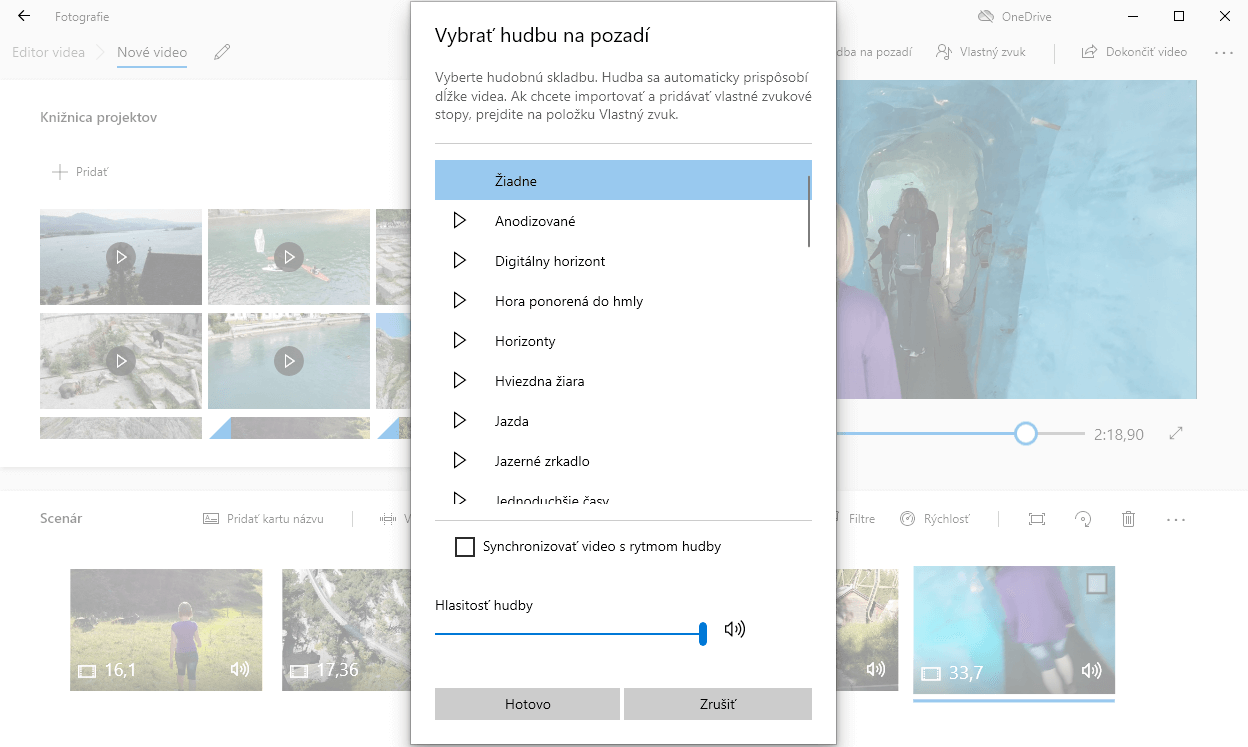Click the back arrow in Fotografie

coord(24,17)
